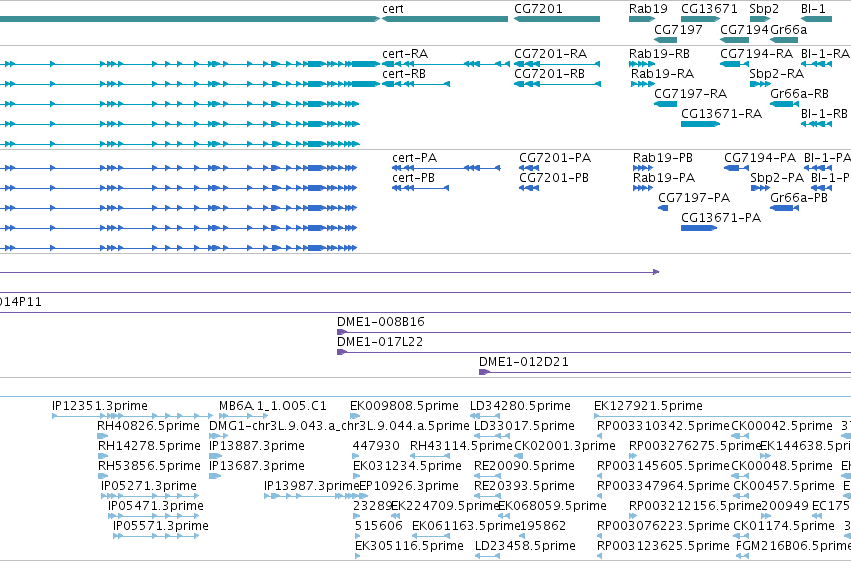851x561 pixels.
Task: Select transcript CG7201-RA
Action: point(557,64)
